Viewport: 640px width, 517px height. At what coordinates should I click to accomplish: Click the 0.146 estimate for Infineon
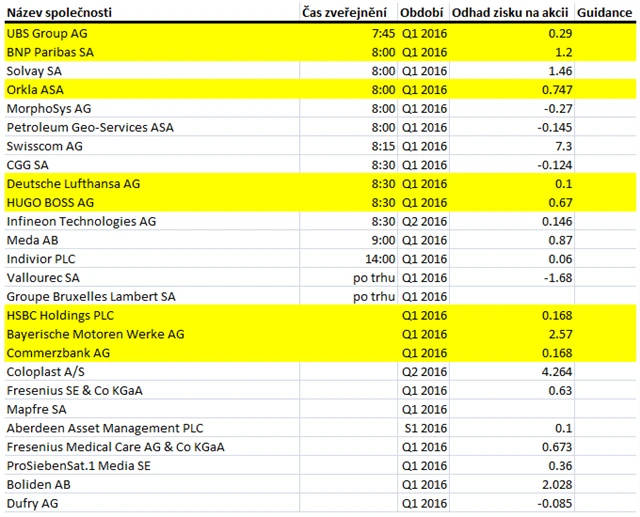point(557,221)
